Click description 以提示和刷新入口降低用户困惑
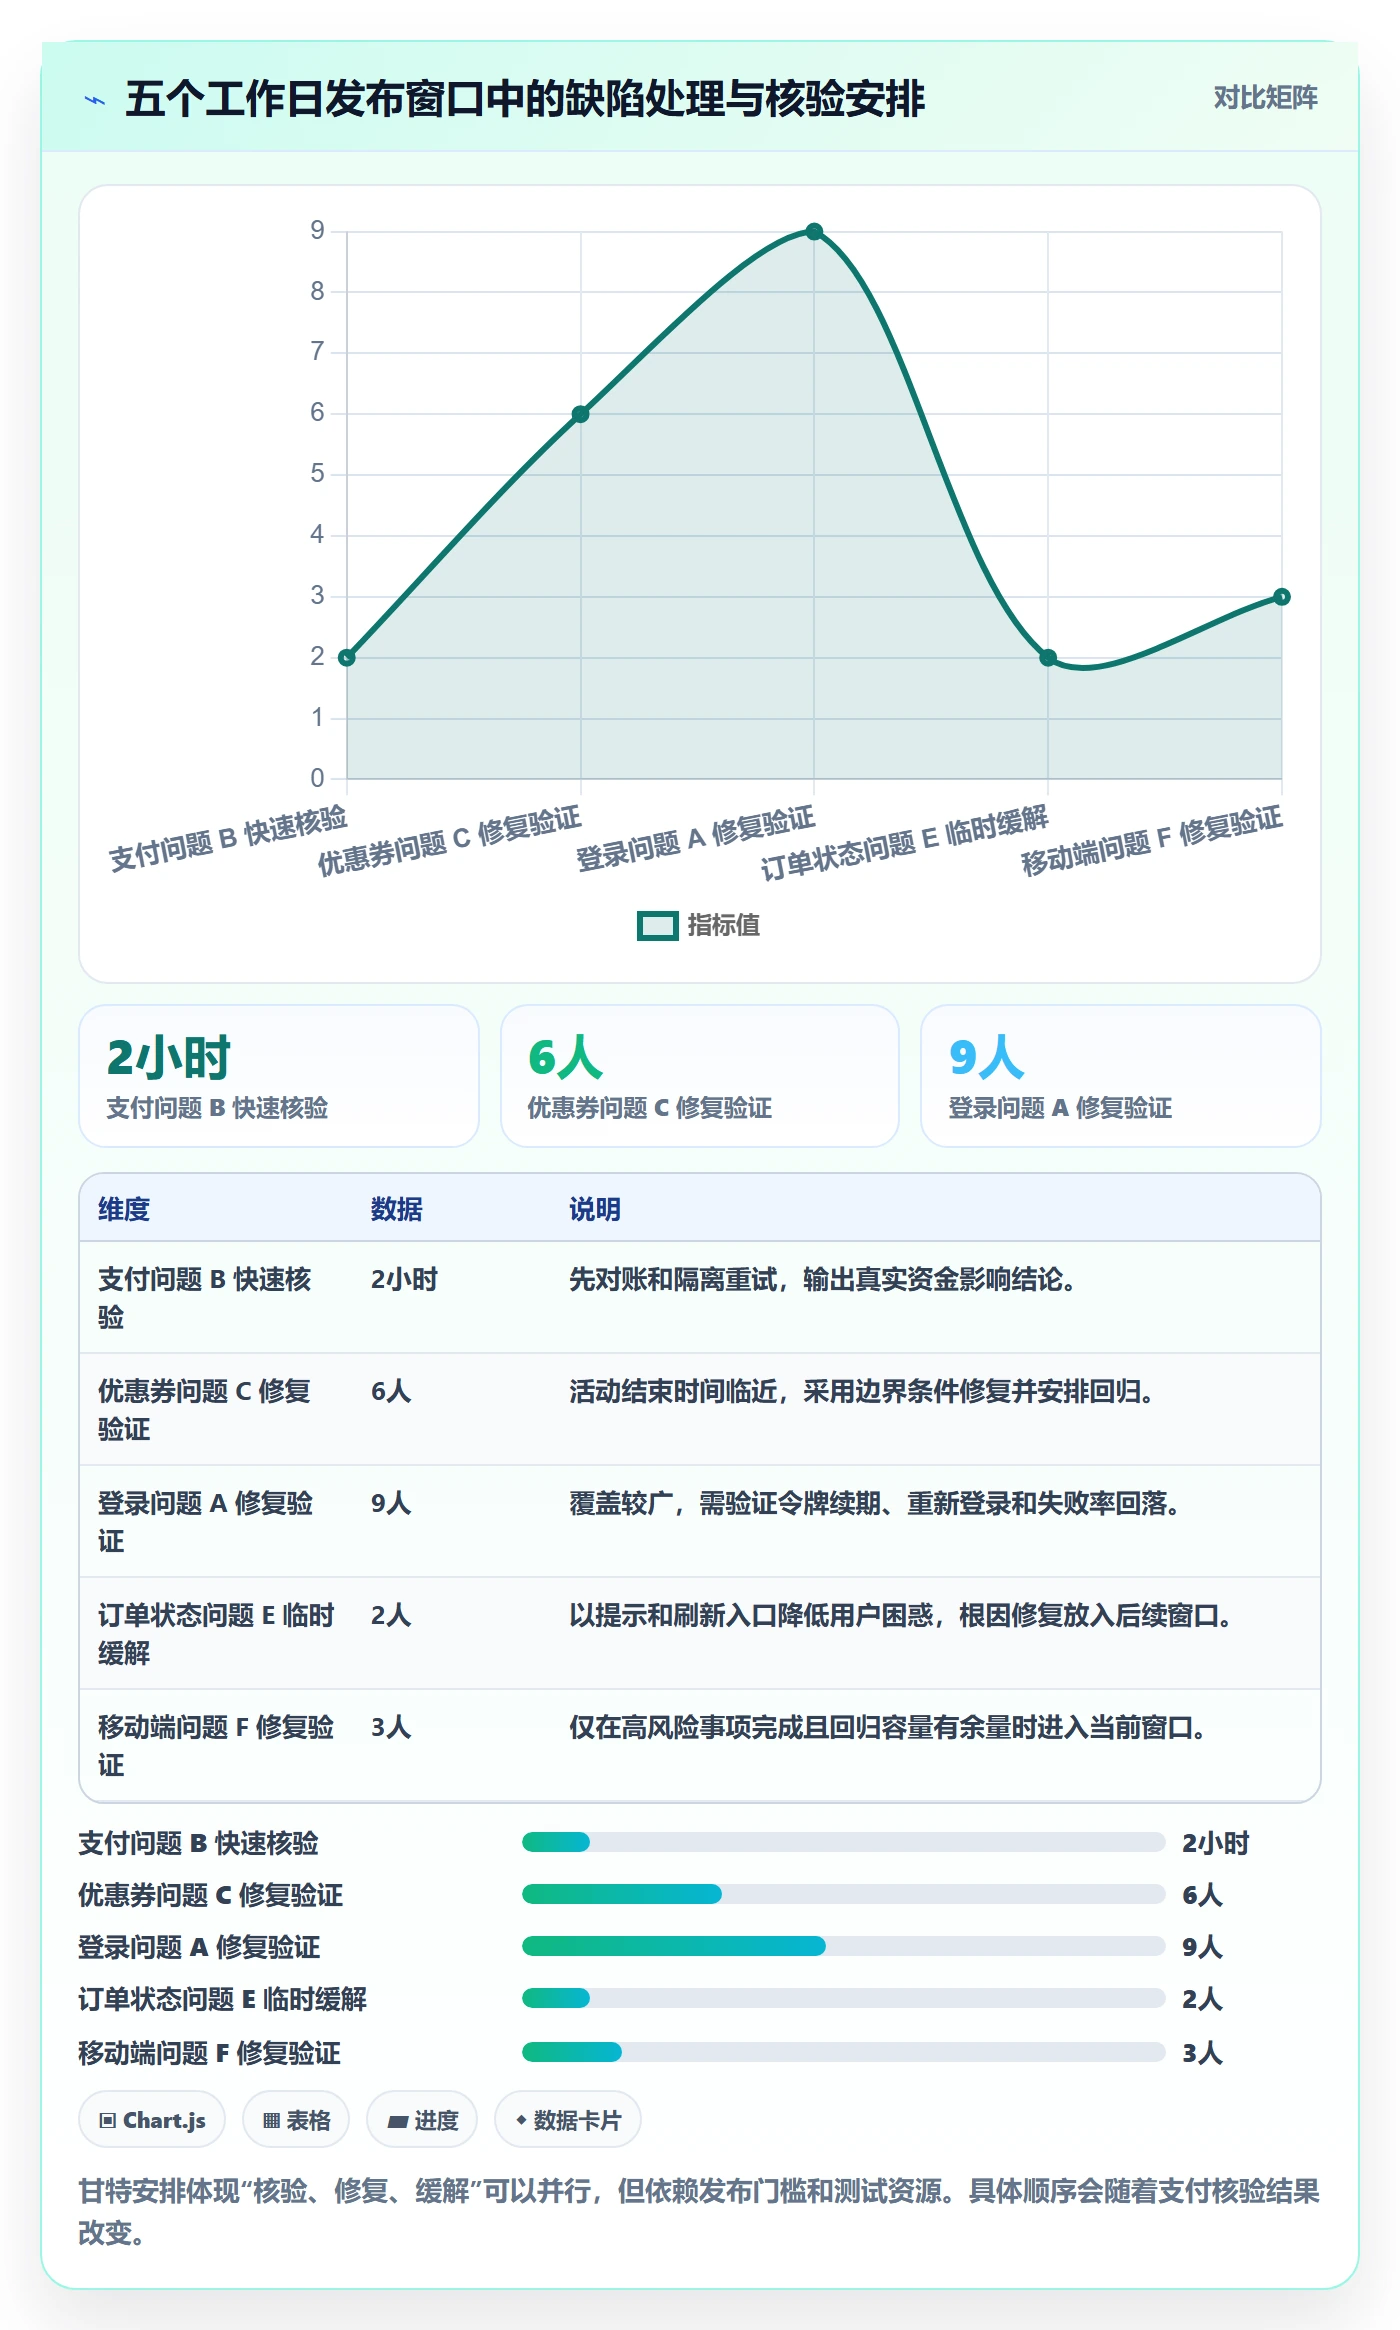The height and width of the screenshot is (2330, 1400). click(x=901, y=1615)
